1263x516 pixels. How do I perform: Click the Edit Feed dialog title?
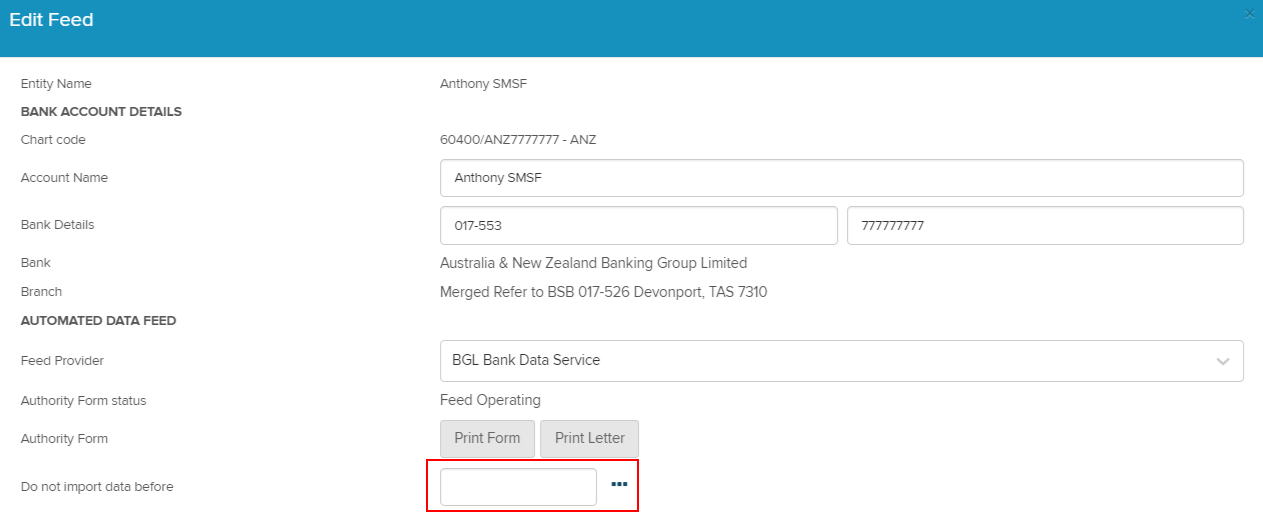(x=51, y=20)
